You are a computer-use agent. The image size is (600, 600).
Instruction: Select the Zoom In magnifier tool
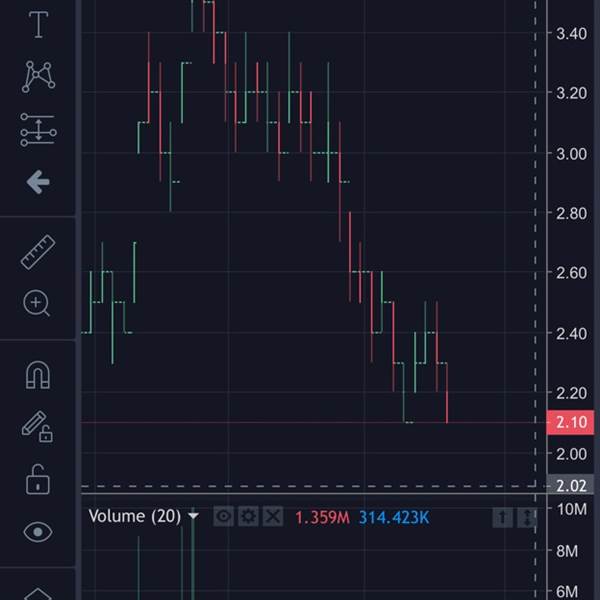(37, 303)
